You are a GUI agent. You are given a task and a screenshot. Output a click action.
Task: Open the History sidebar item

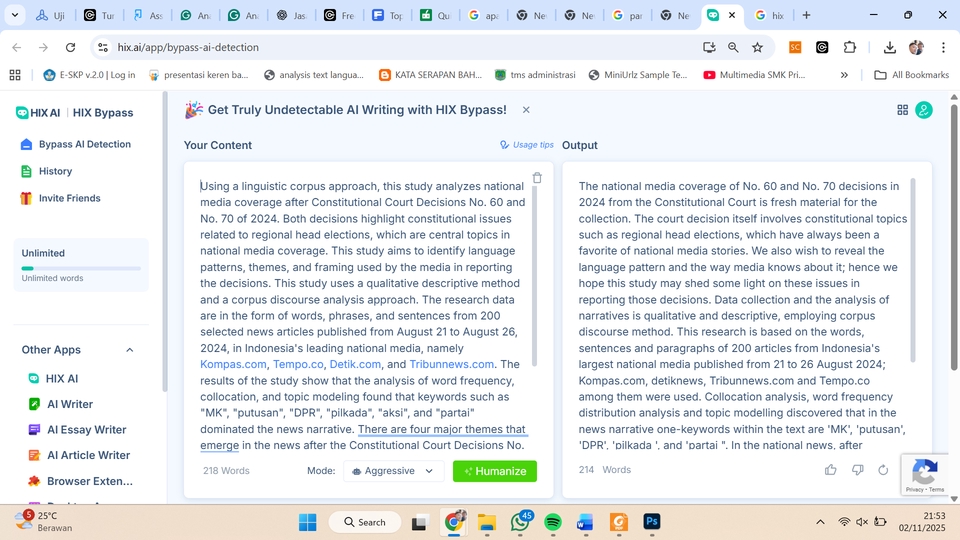pos(55,171)
